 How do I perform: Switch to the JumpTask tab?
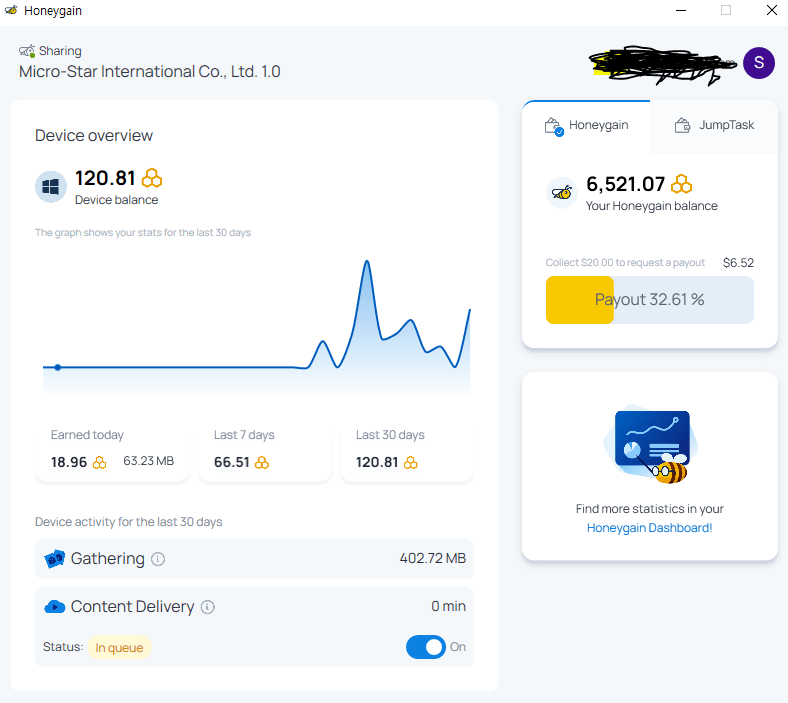click(714, 126)
